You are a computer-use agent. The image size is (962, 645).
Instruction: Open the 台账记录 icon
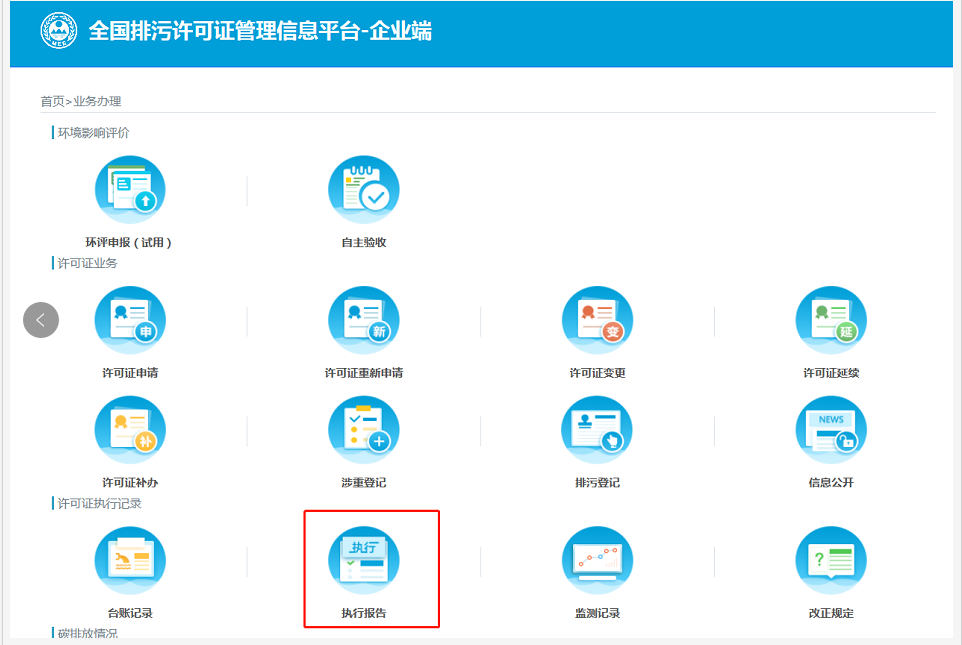click(x=130, y=560)
